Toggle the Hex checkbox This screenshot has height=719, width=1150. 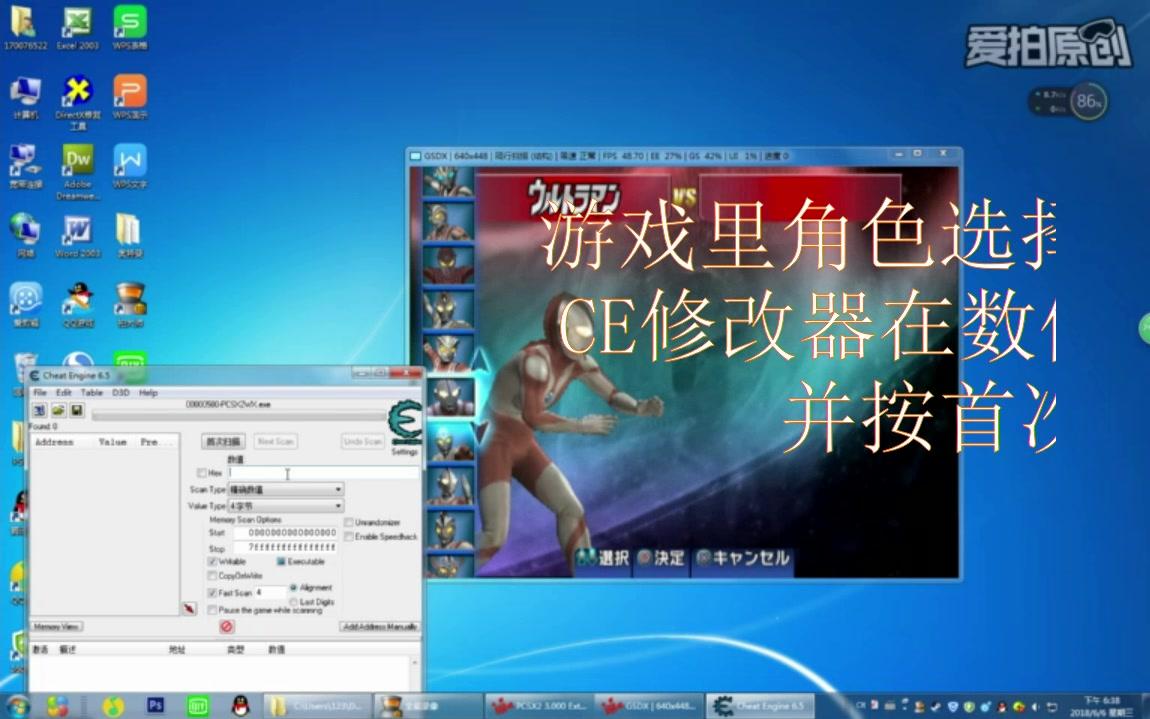point(202,473)
